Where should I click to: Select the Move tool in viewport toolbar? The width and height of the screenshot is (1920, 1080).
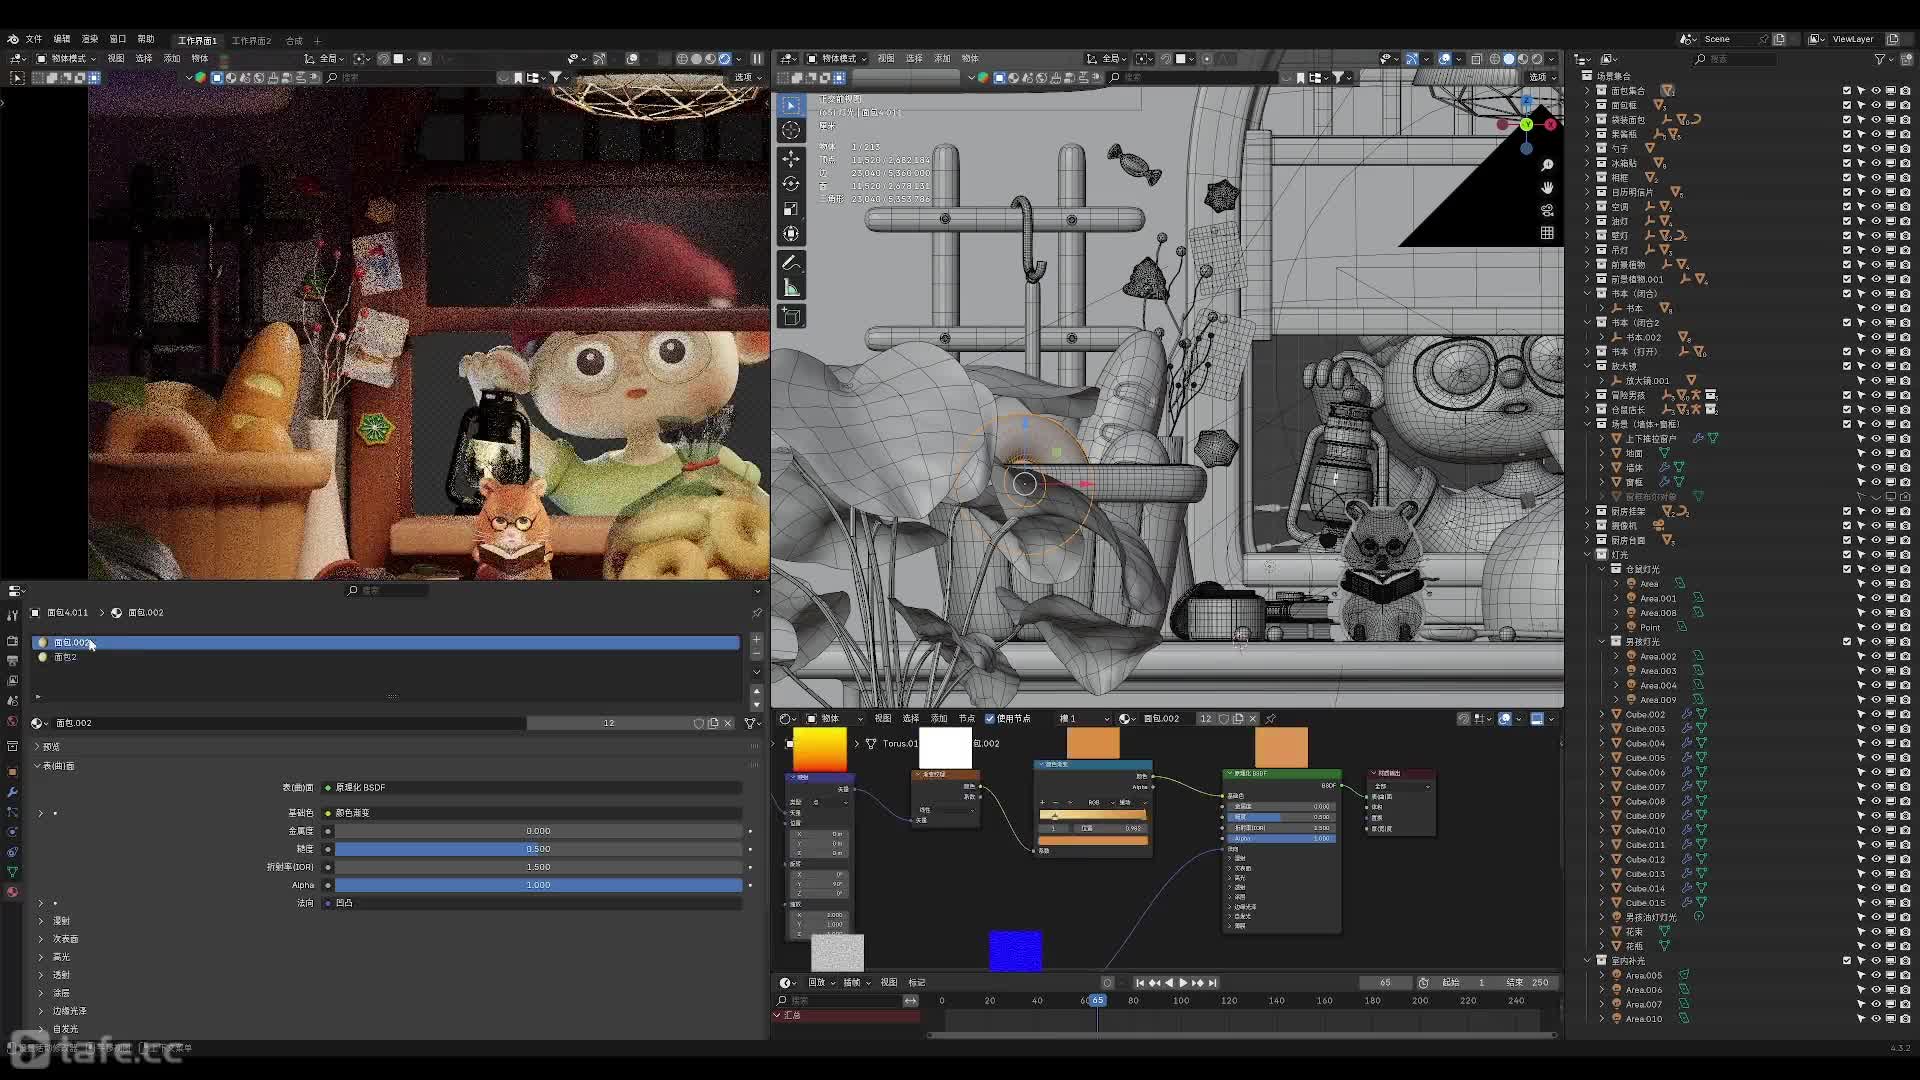[791, 159]
